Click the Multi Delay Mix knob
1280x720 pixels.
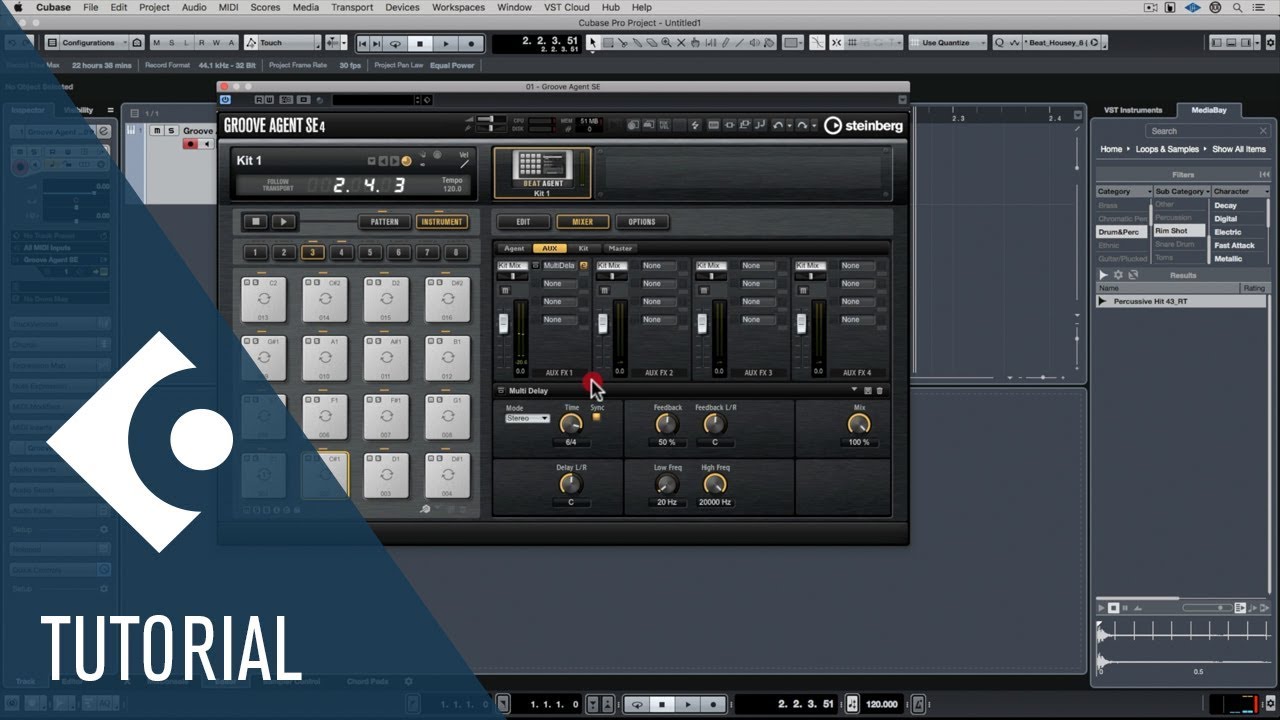coord(859,424)
